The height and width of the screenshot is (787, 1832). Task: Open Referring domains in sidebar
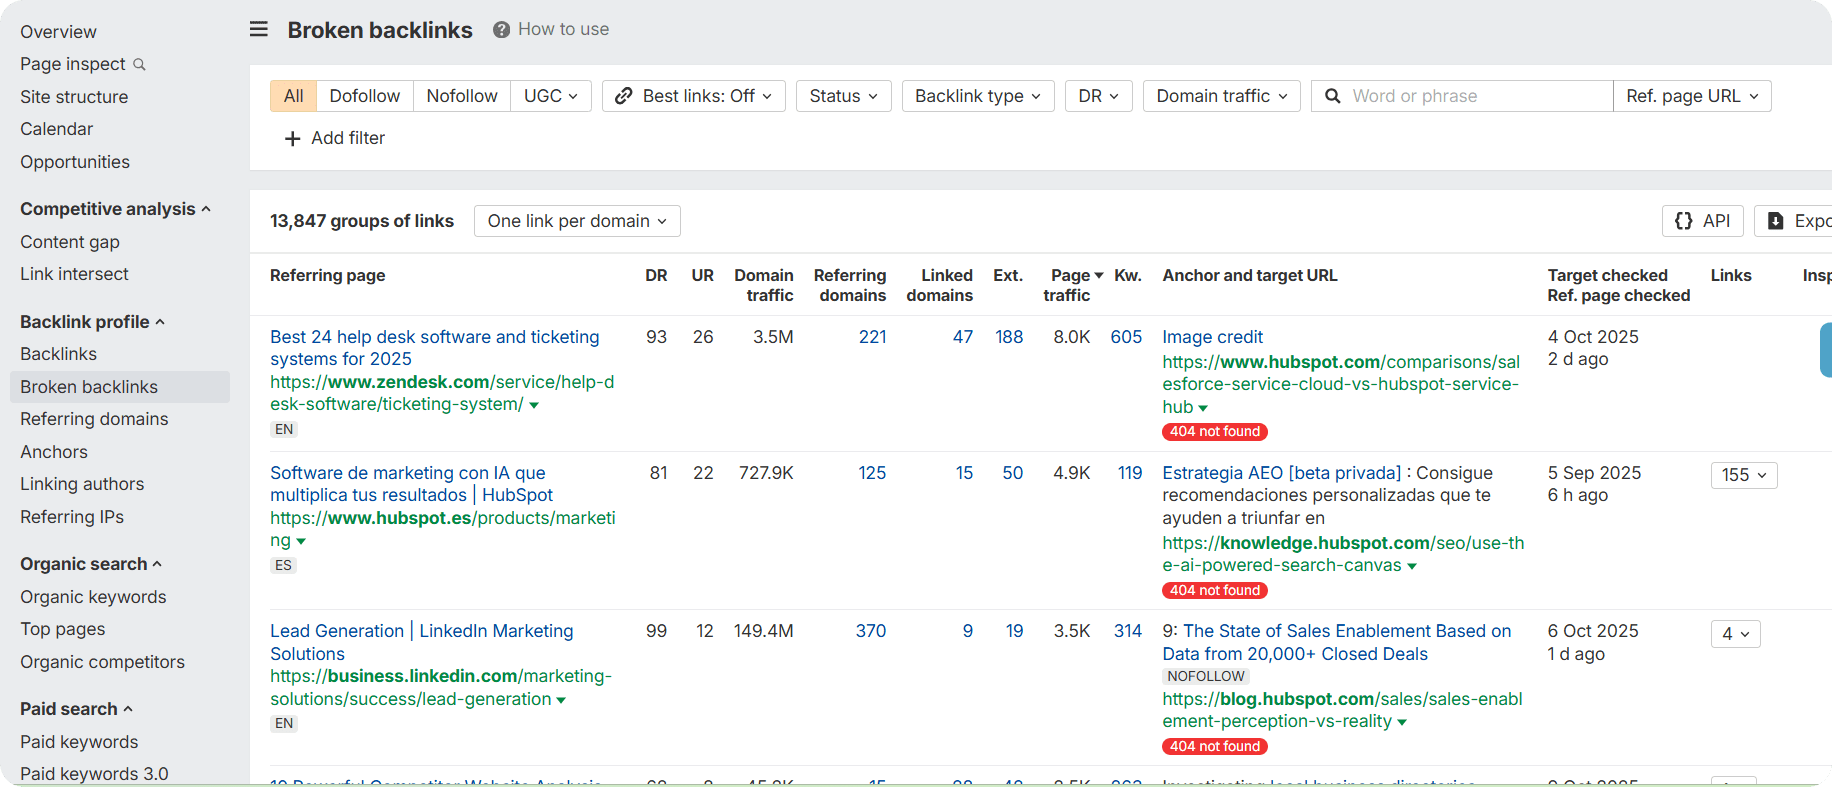pos(94,419)
